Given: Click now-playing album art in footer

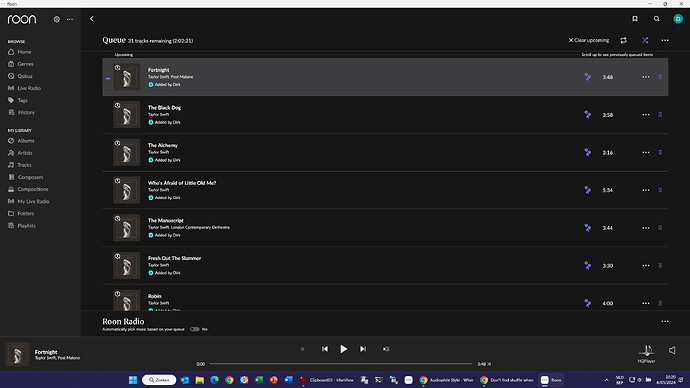Looking at the screenshot, I should tap(17, 354).
